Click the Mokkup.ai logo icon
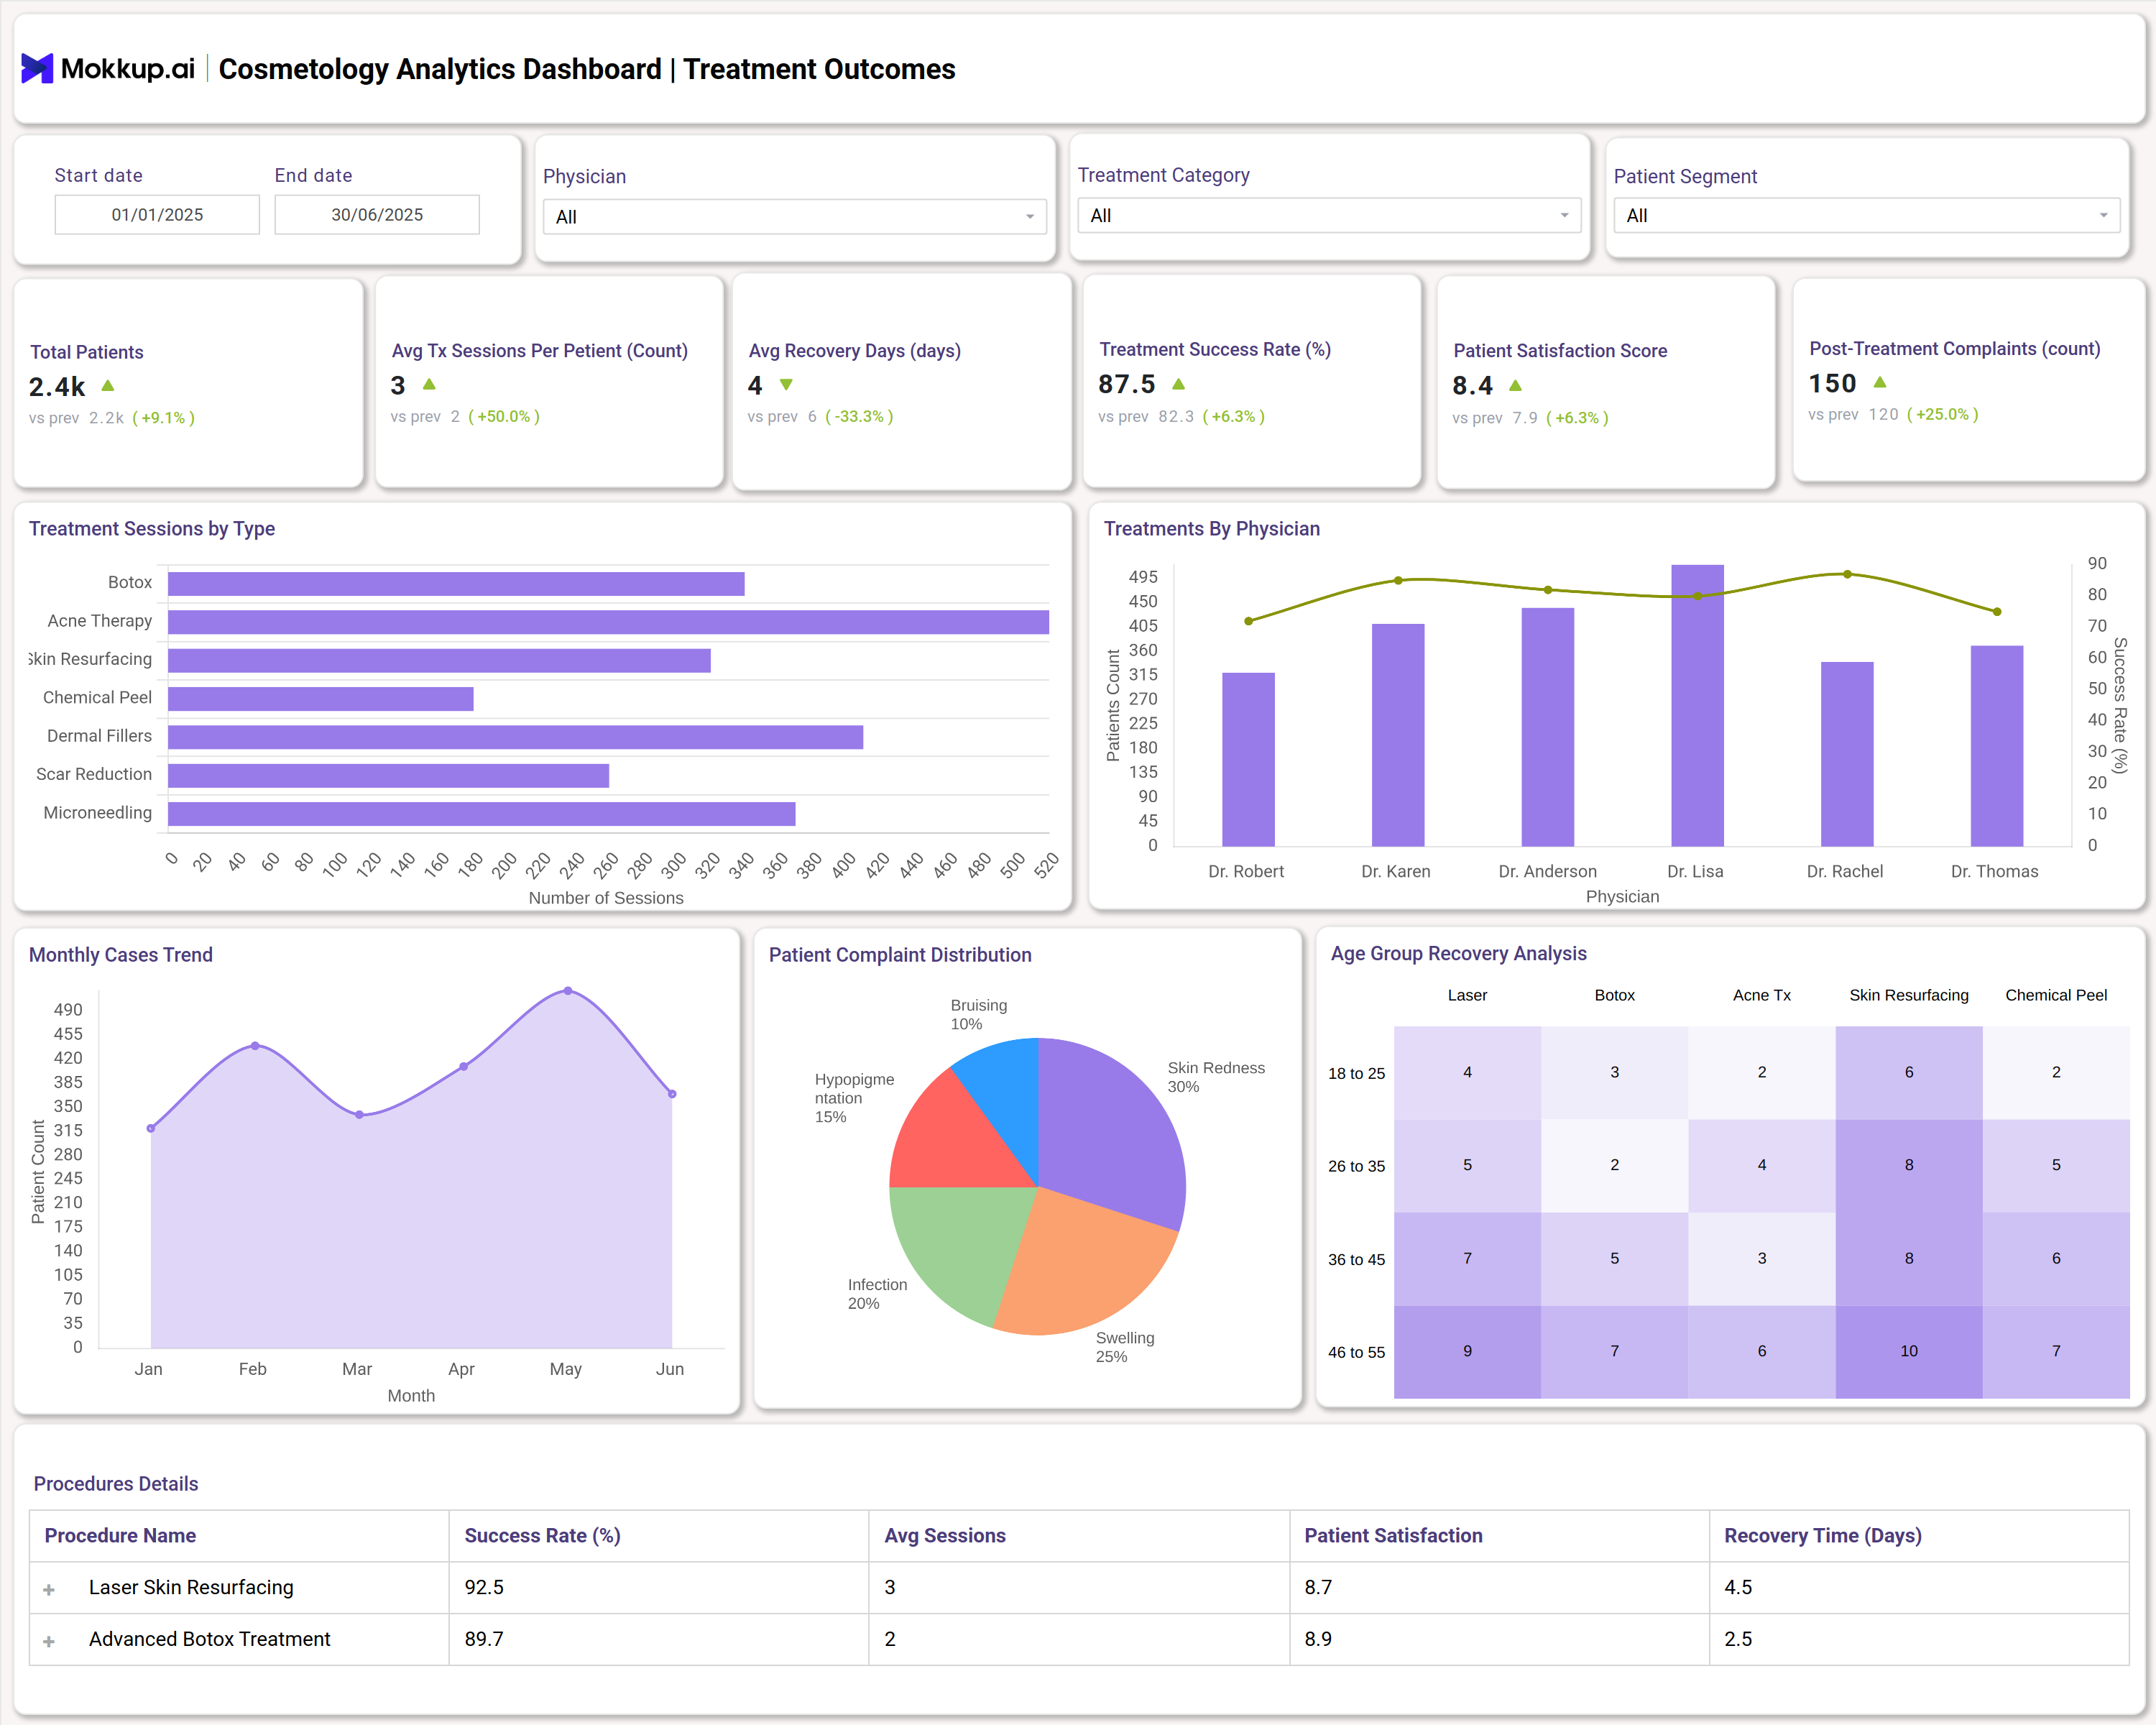This screenshot has height=1725, width=2156. (x=37, y=68)
